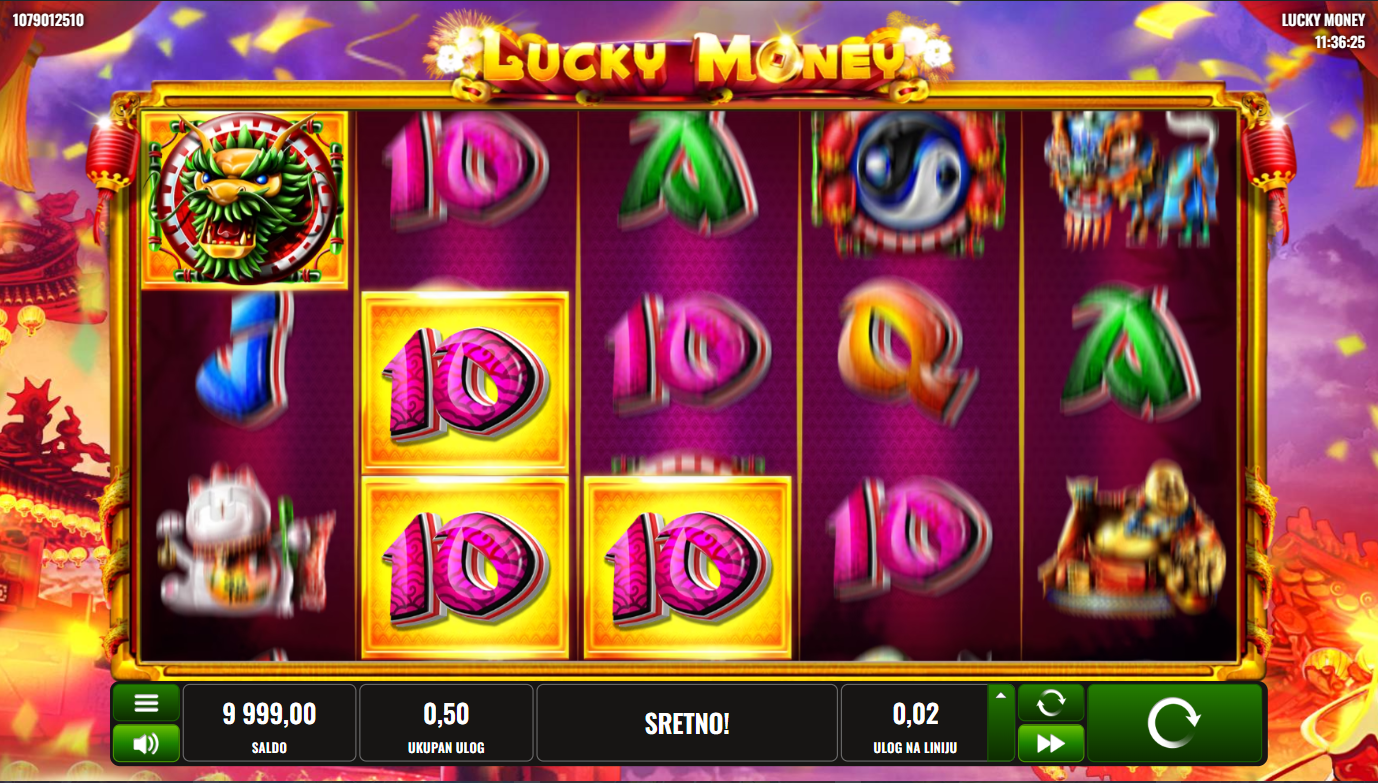This screenshot has height=783, width=1378.
Task: Click the Lucky Money game name beside the clock
Action: coord(1323,20)
